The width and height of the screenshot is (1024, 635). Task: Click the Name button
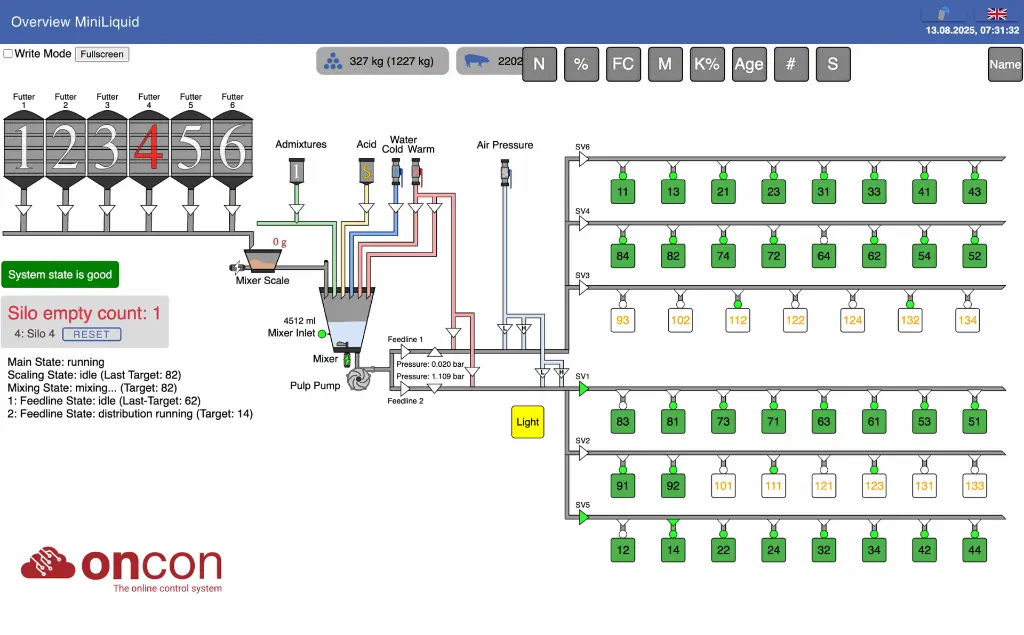pyautogui.click(x=1004, y=64)
